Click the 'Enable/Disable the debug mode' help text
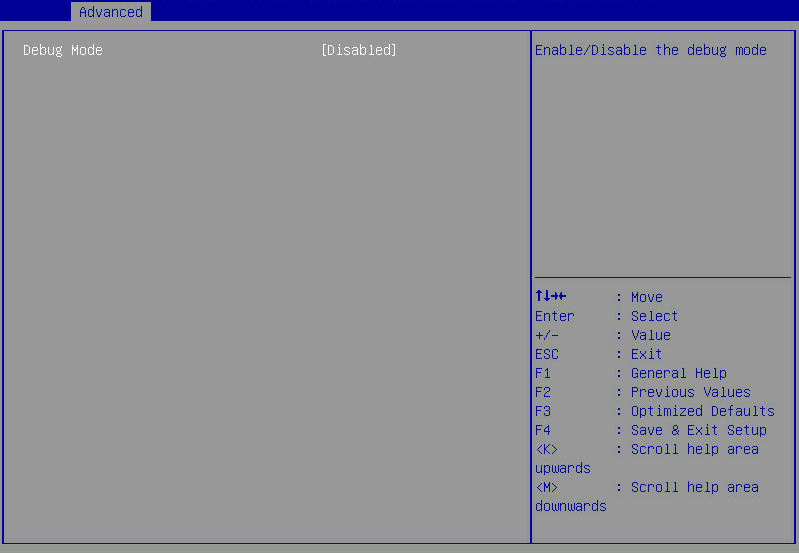 (651, 50)
